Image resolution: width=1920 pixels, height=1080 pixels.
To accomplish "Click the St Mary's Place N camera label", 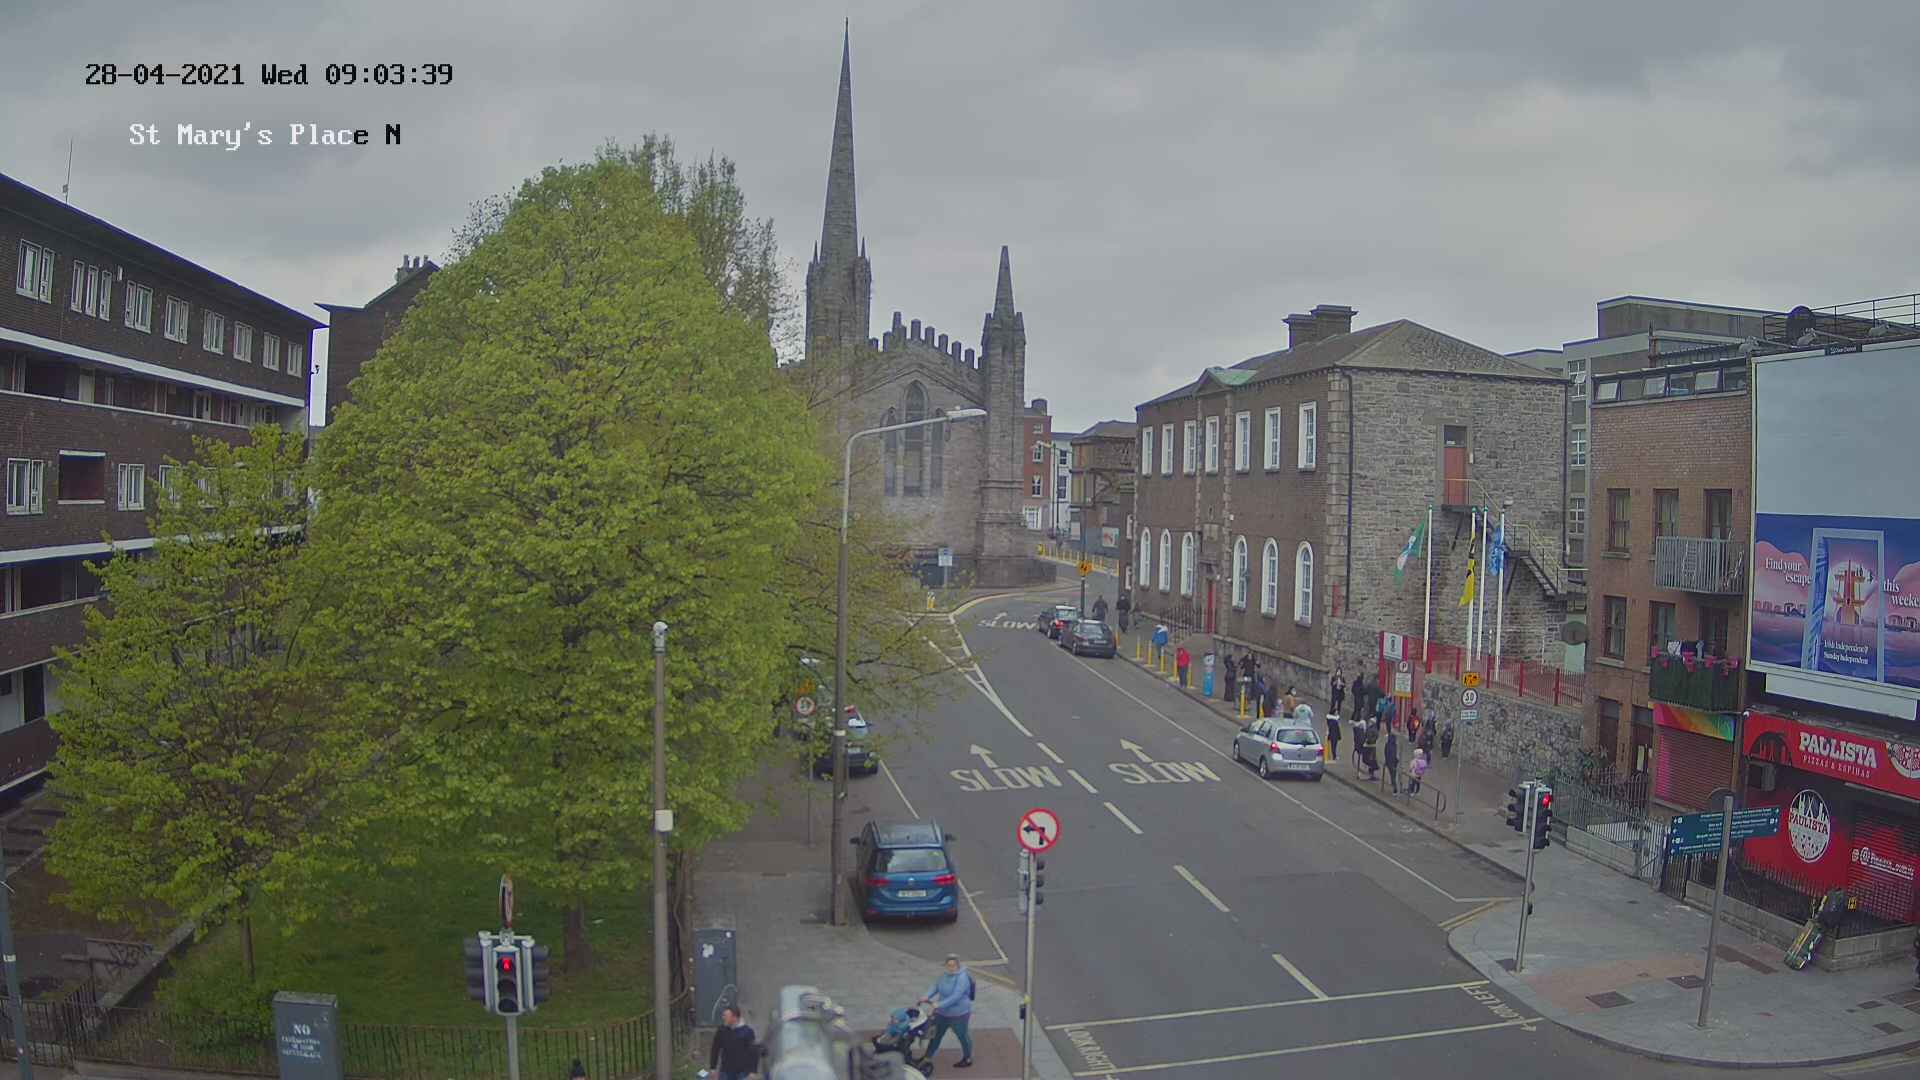I will click(x=264, y=135).
